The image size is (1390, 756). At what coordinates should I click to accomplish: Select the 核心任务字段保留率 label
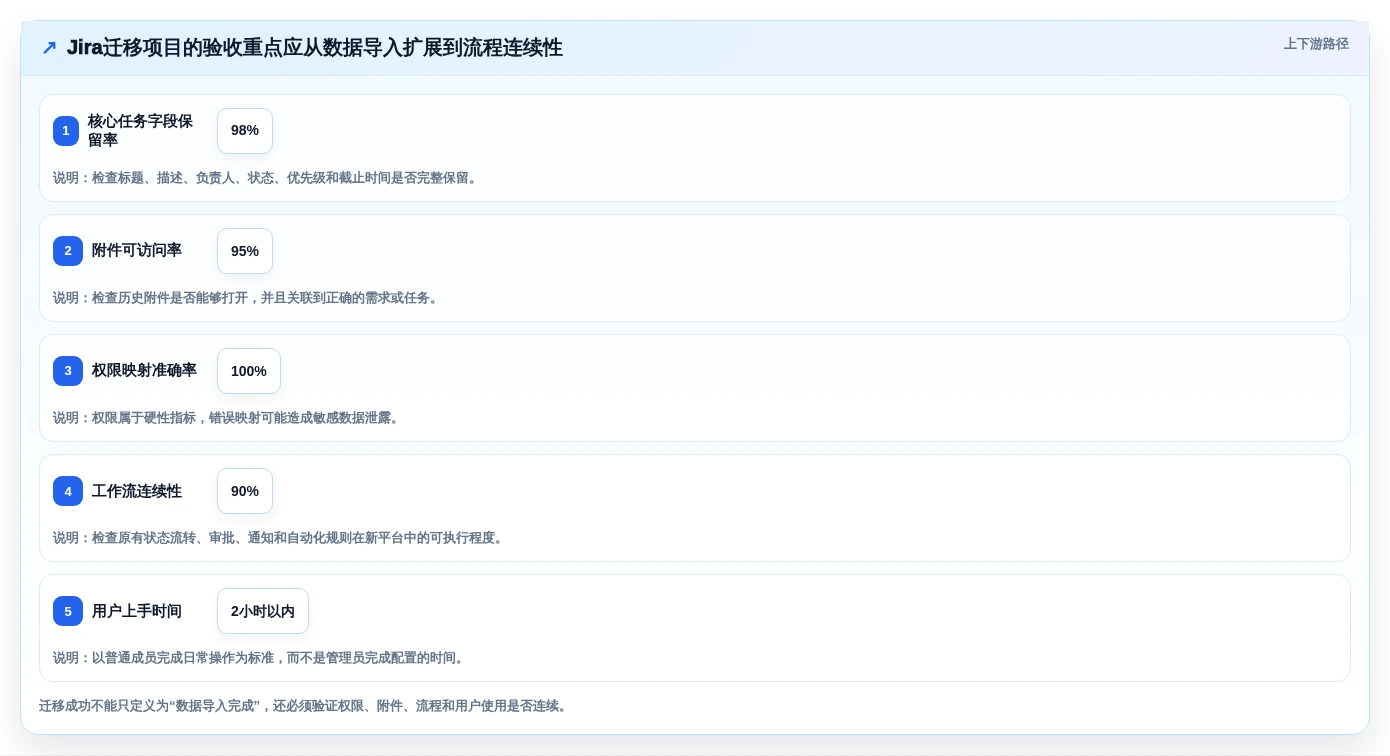(x=140, y=131)
